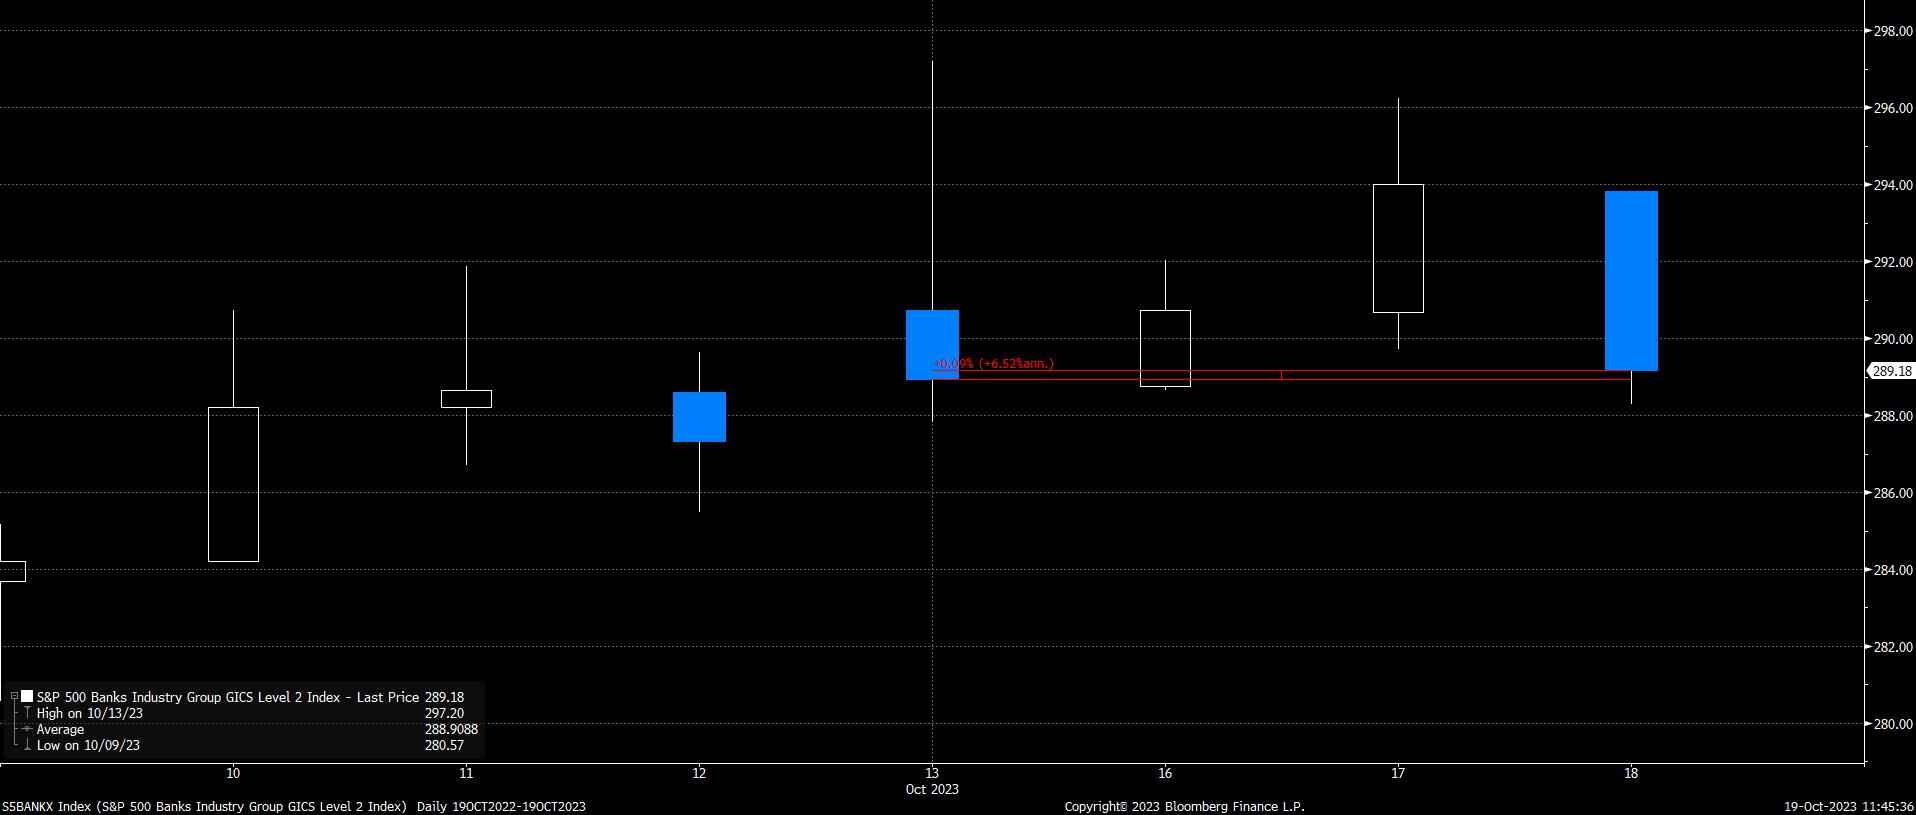
Task: Click the date label 16 on x-axis
Action: click(x=1165, y=773)
